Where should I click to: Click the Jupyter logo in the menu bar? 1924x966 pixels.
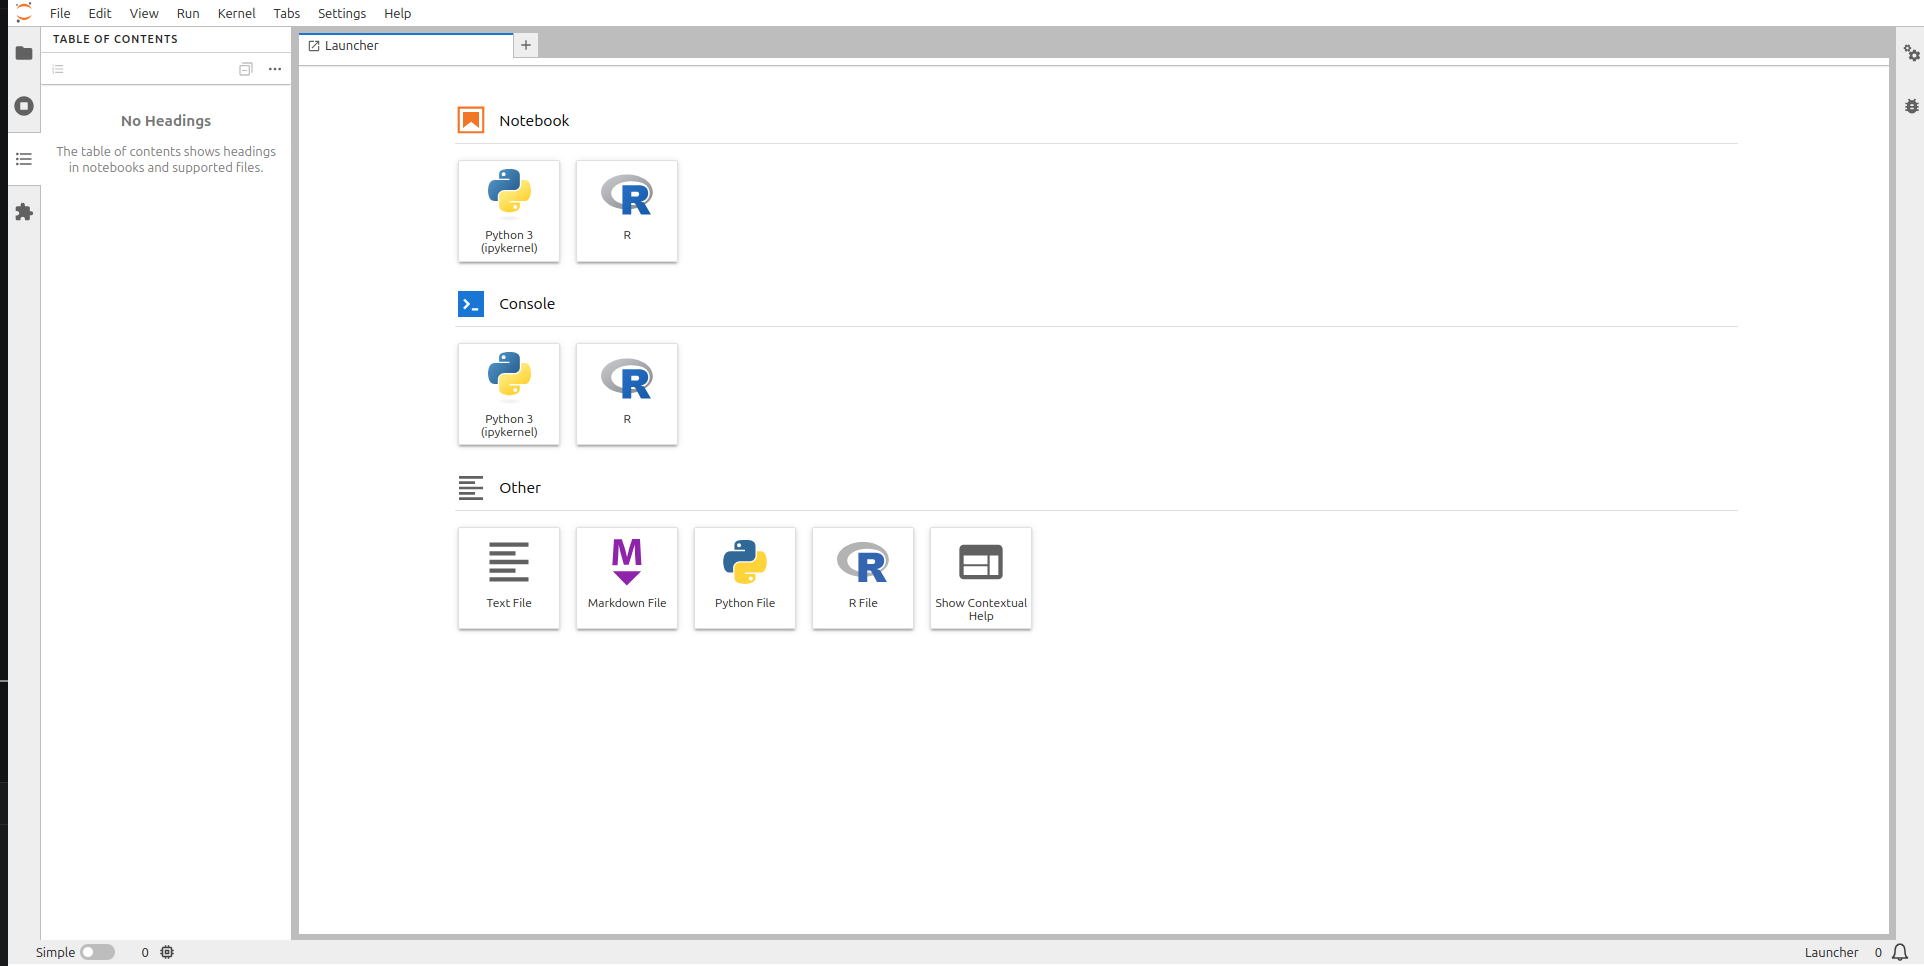[24, 13]
